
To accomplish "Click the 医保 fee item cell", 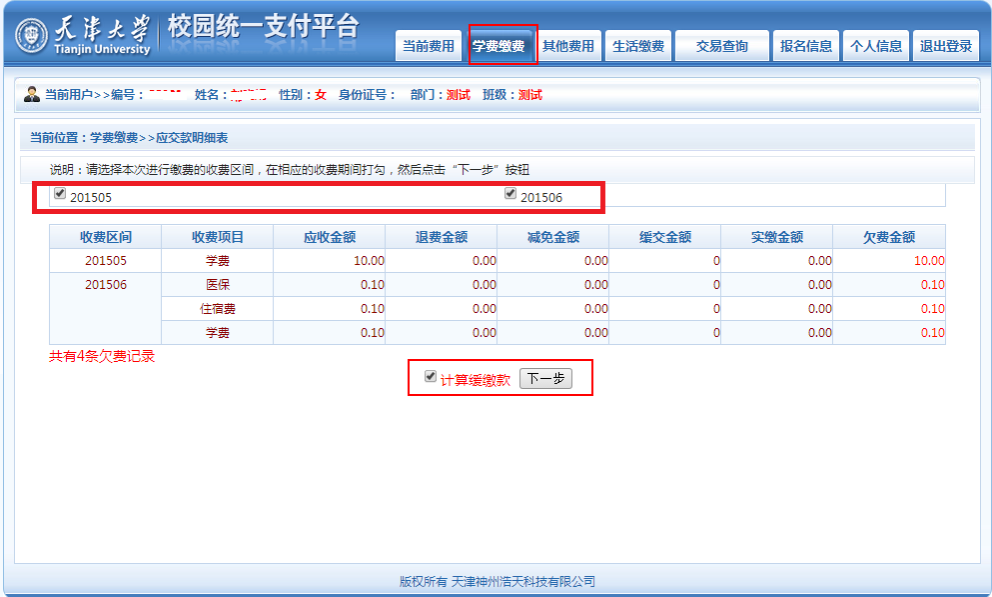I will [217, 285].
